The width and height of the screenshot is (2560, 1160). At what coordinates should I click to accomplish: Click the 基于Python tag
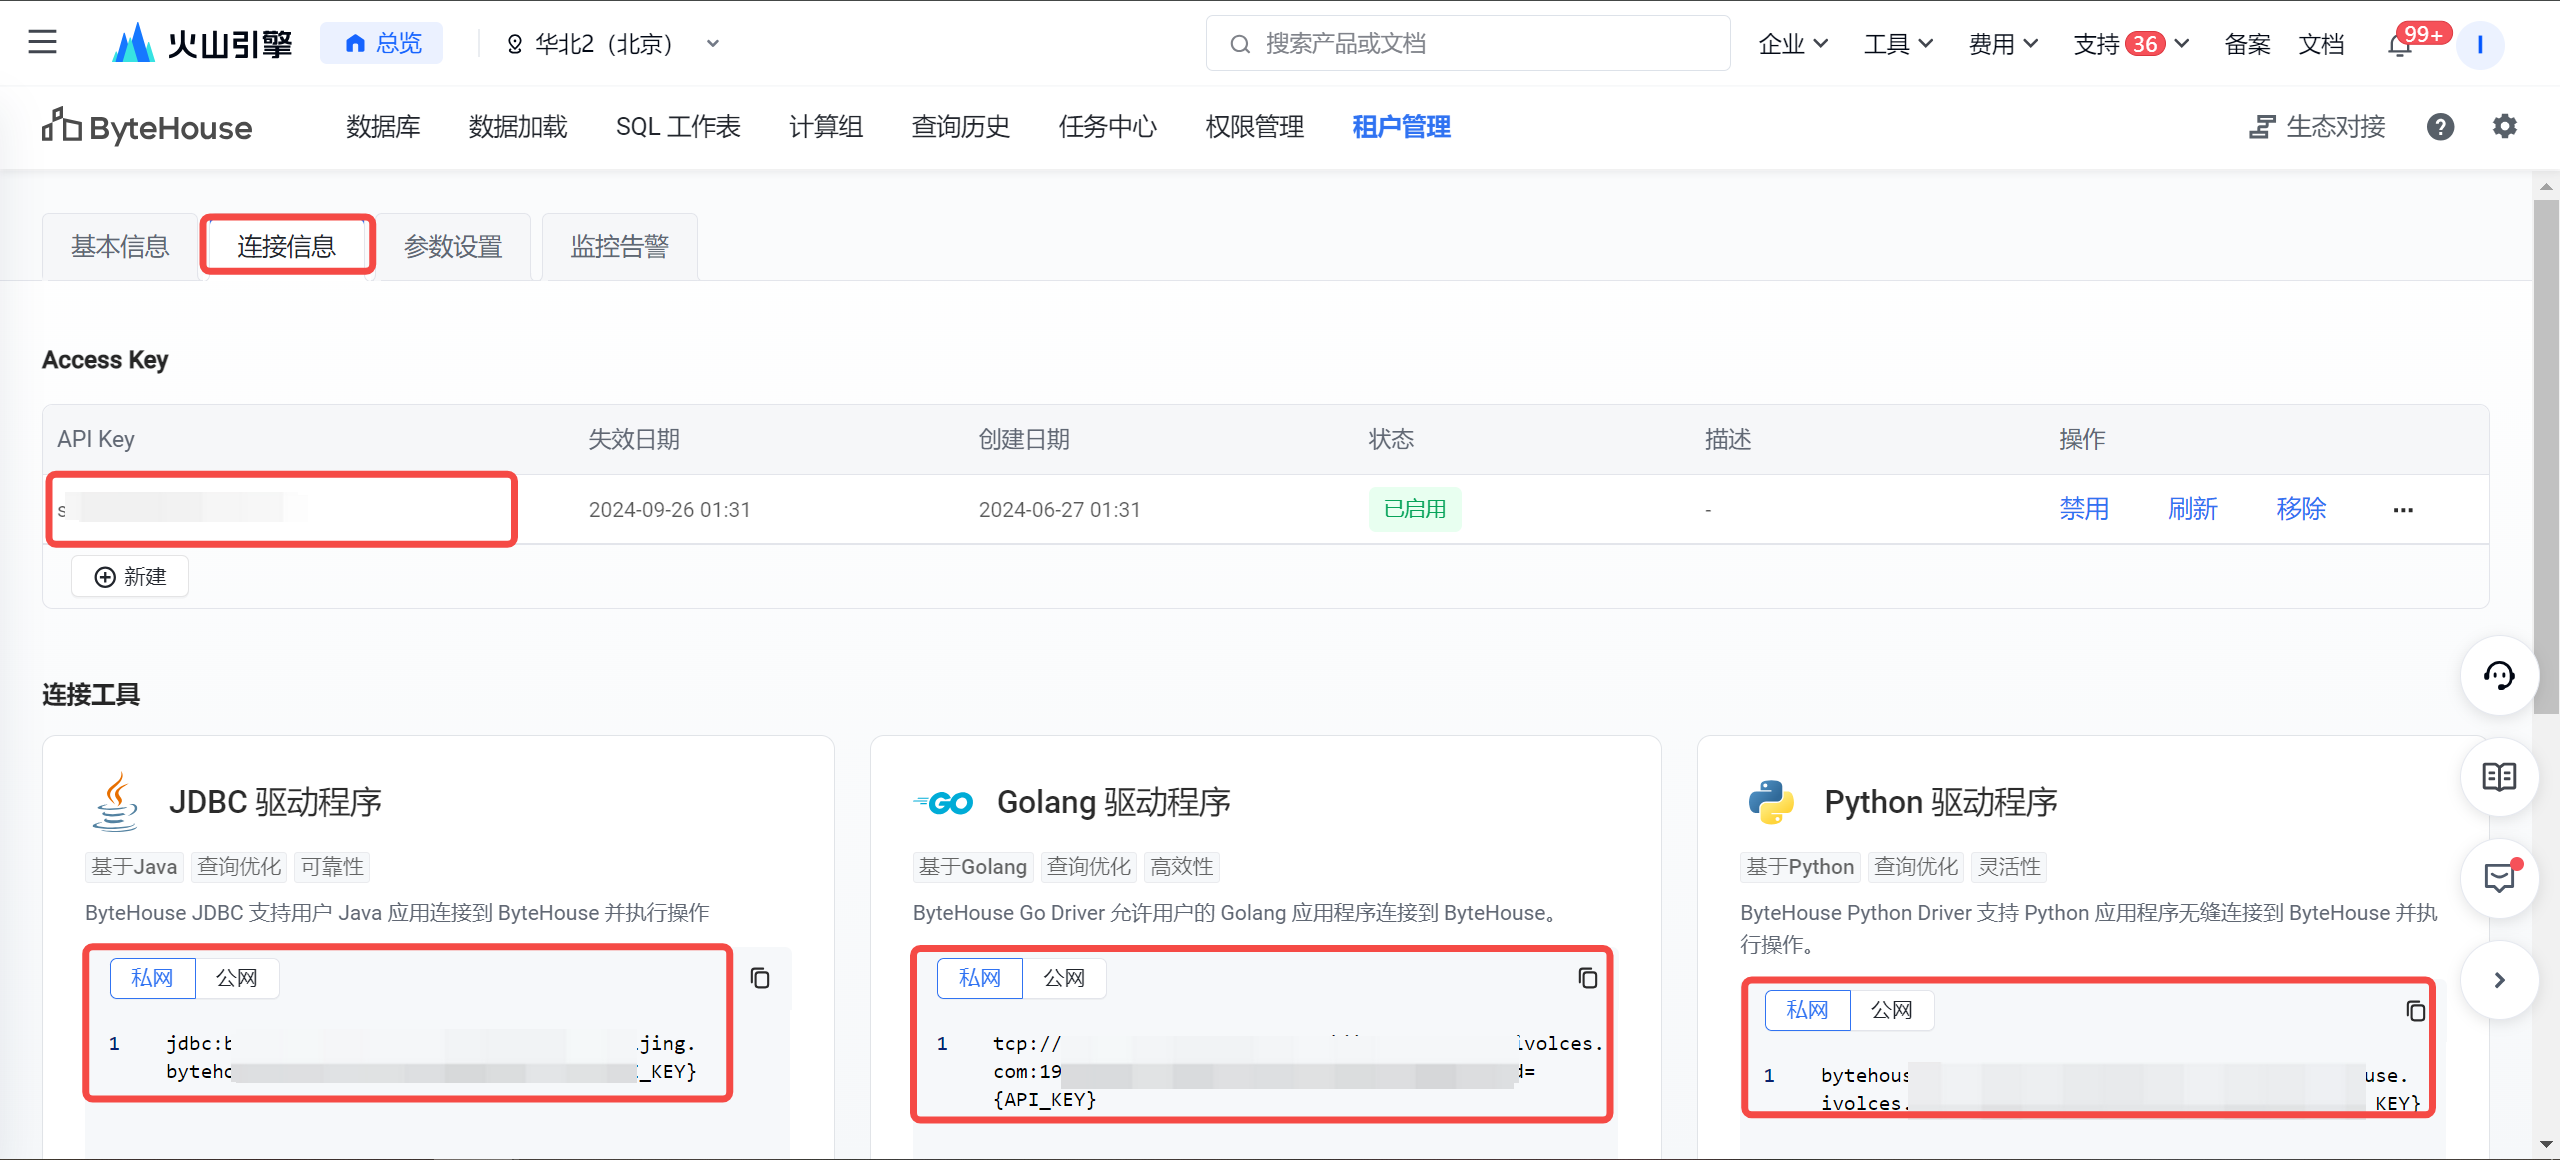(x=1800, y=867)
